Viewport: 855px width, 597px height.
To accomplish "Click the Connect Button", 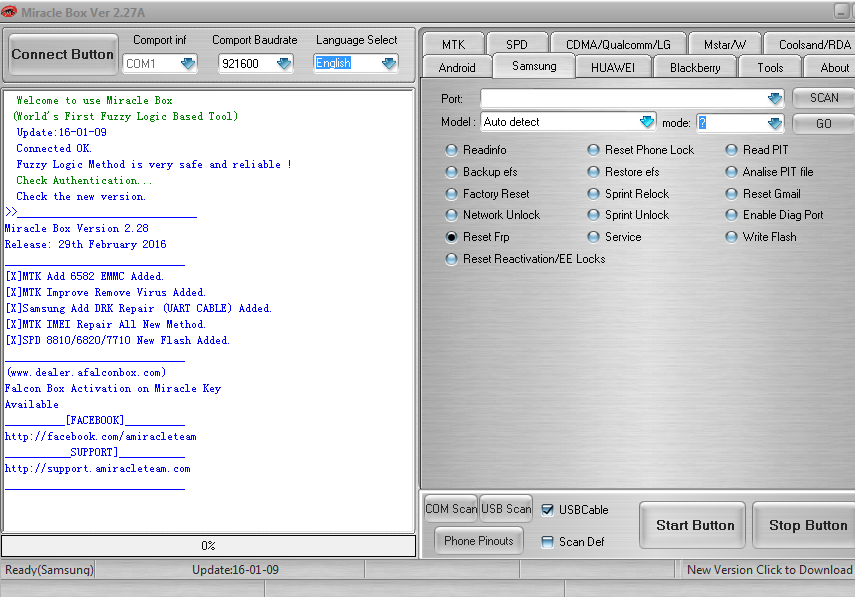I will tap(63, 55).
